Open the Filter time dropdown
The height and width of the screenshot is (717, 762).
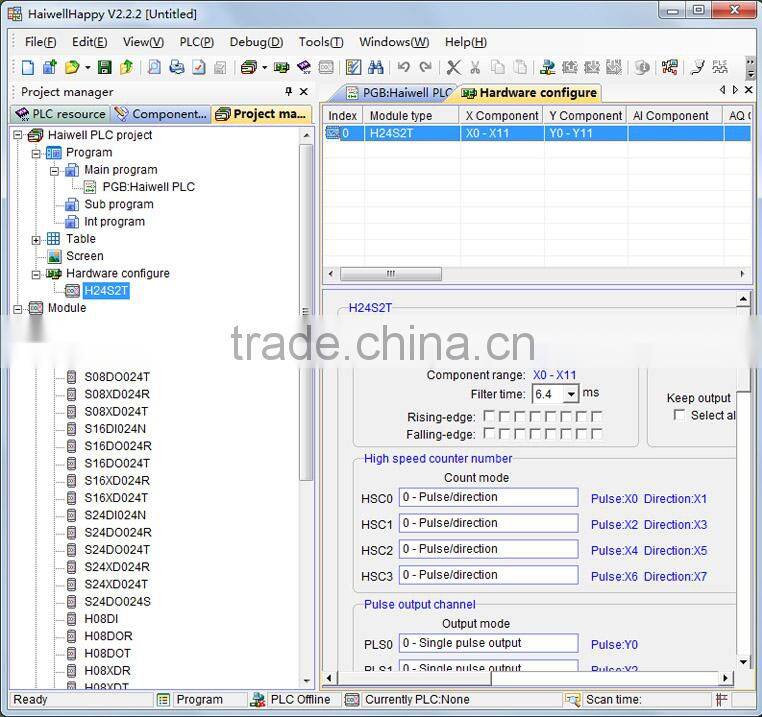click(571, 394)
